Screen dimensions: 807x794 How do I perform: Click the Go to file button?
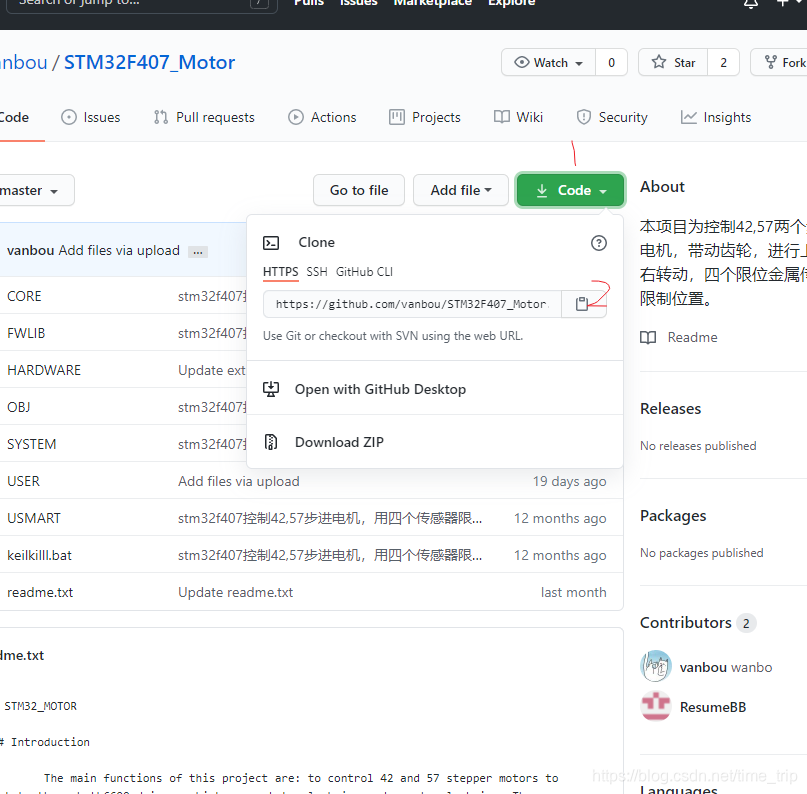click(359, 190)
